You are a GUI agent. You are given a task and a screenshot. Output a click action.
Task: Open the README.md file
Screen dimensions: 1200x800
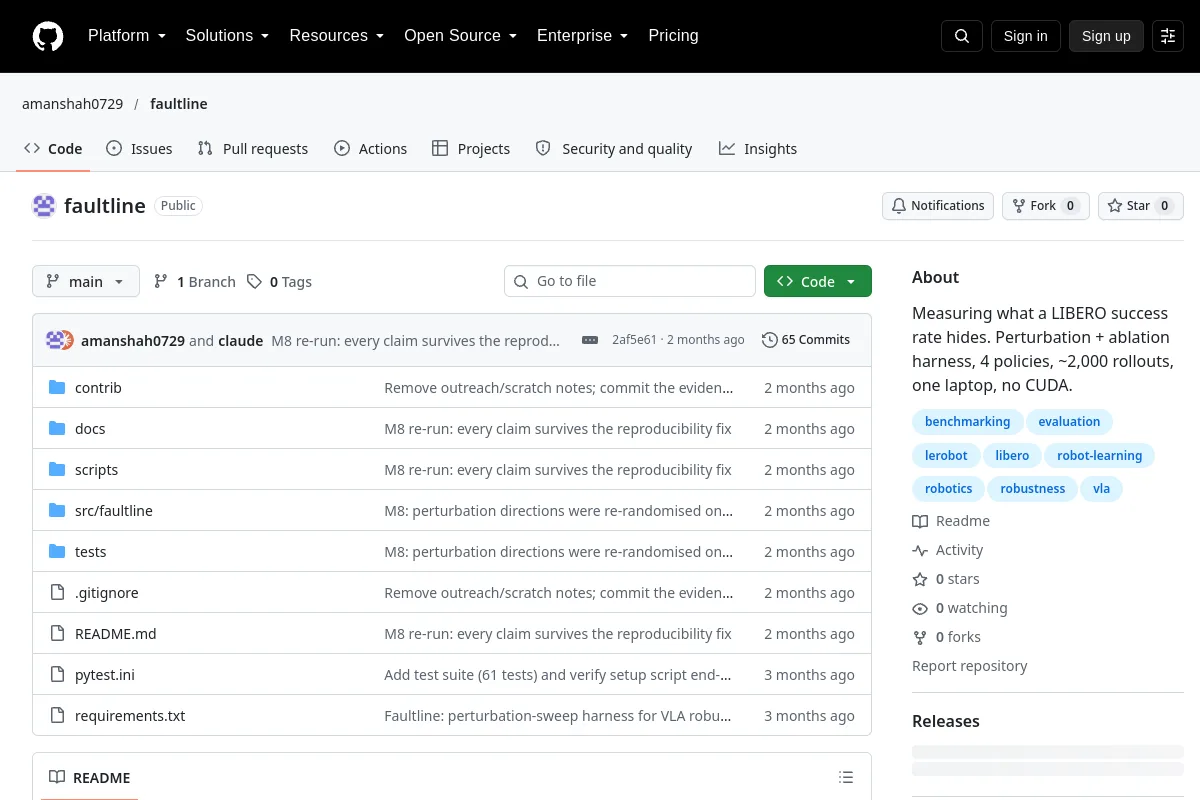[116, 634]
